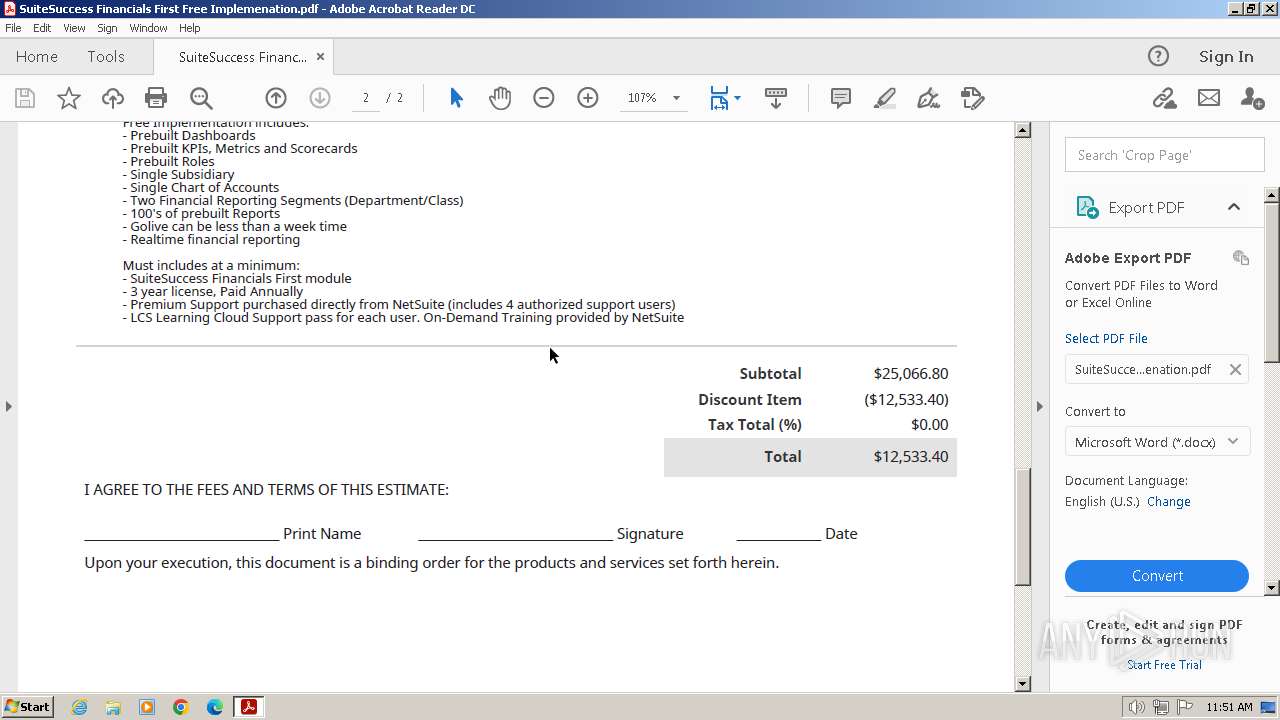Click the document scrollbar up arrow
1280x720 pixels.
coord(1022,130)
